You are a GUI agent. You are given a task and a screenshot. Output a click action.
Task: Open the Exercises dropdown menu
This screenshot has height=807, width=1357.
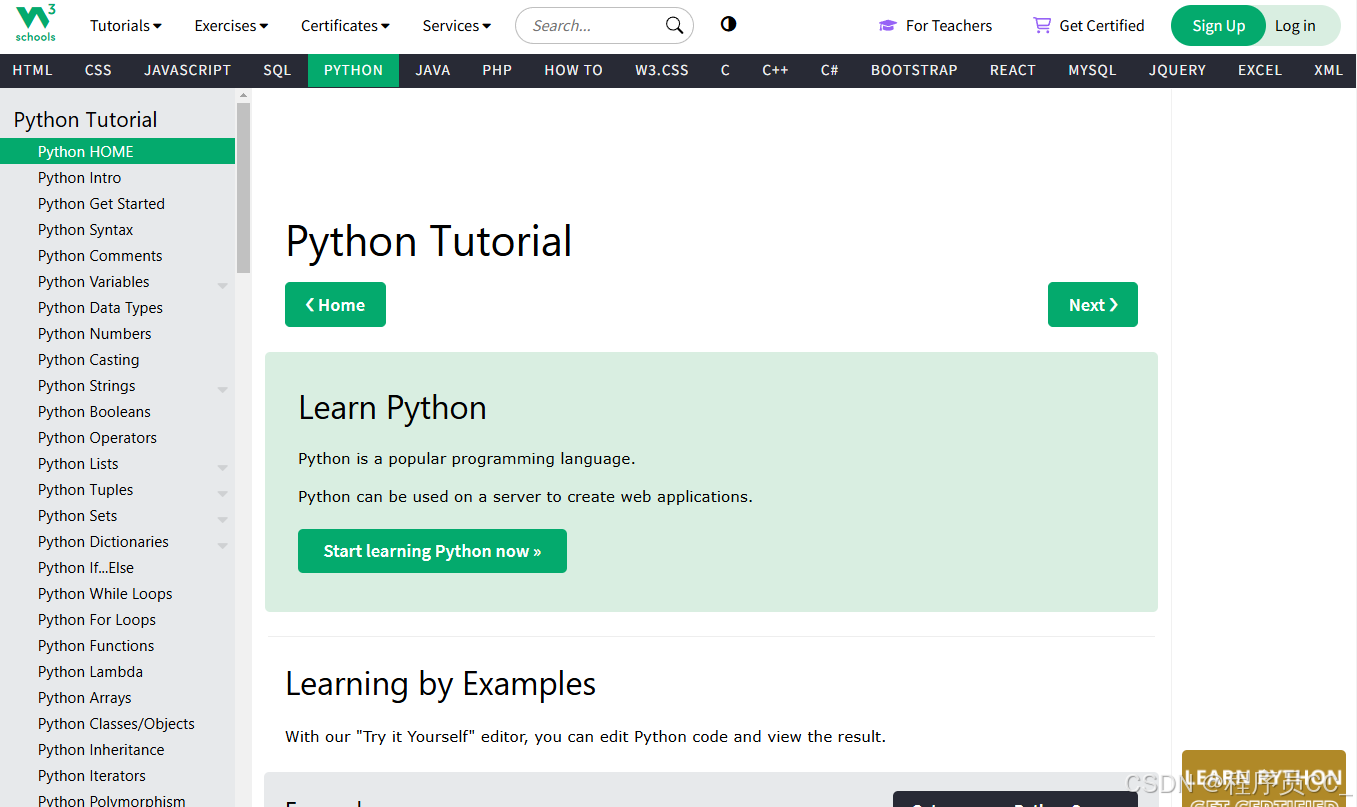[231, 26]
